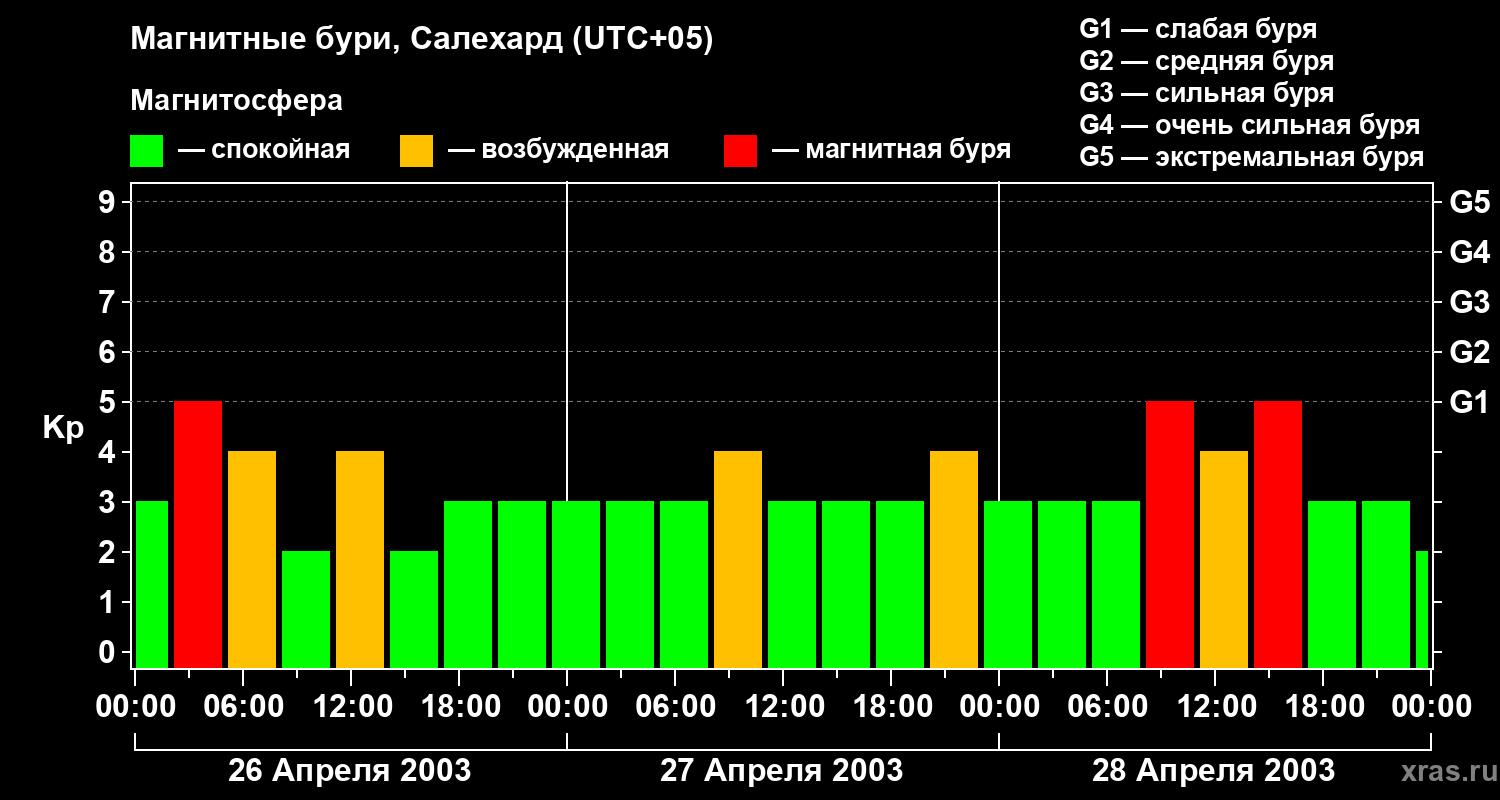Click the orange bar at 12:00 on 26 April
This screenshot has height=800, width=1500.
[x=360, y=560]
